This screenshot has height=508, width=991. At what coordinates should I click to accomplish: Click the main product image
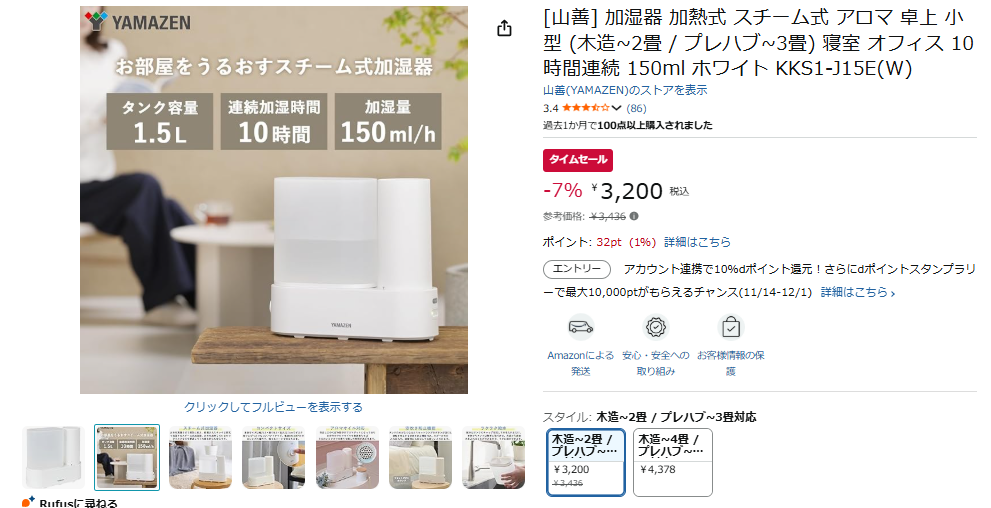tap(274, 200)
